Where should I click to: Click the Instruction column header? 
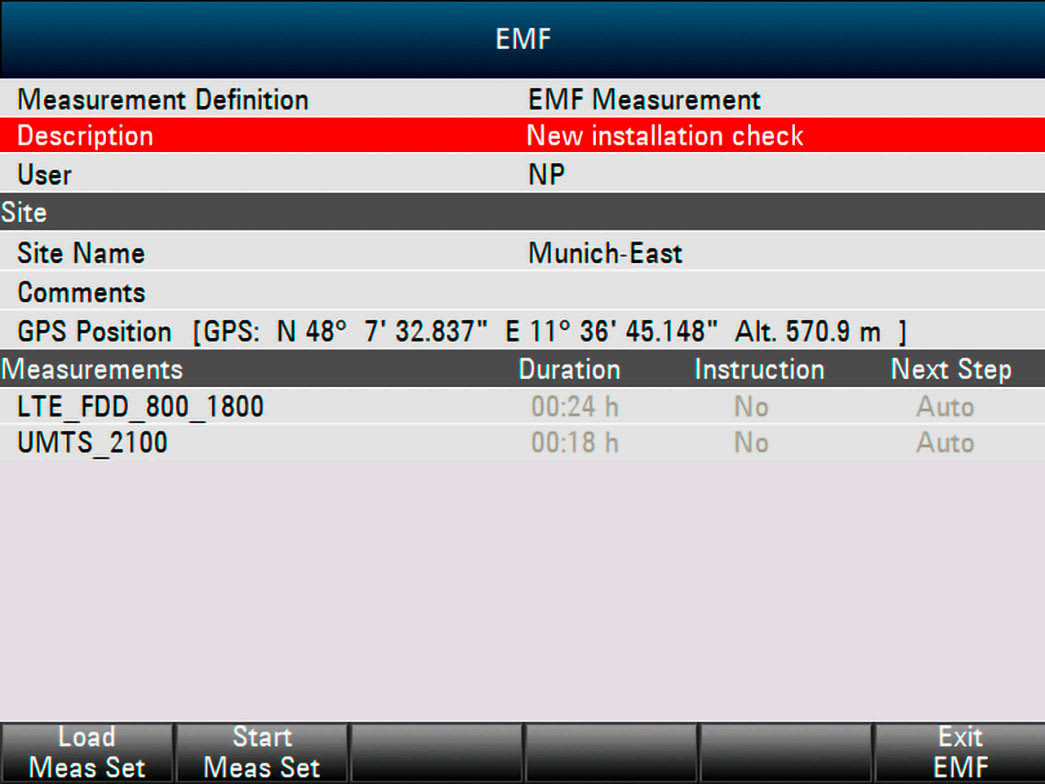click(759, 369)
